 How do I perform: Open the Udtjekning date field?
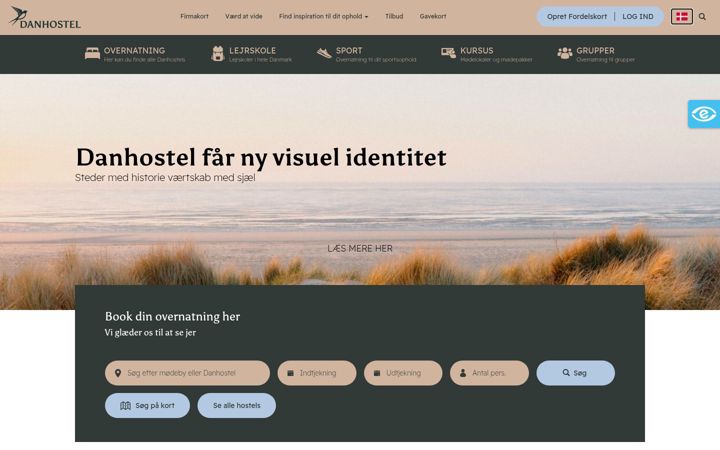coord(403,373)
